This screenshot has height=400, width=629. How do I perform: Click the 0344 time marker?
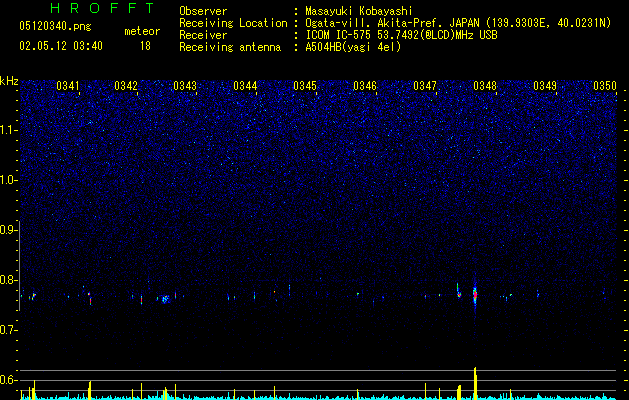click(x=245, y=86)
